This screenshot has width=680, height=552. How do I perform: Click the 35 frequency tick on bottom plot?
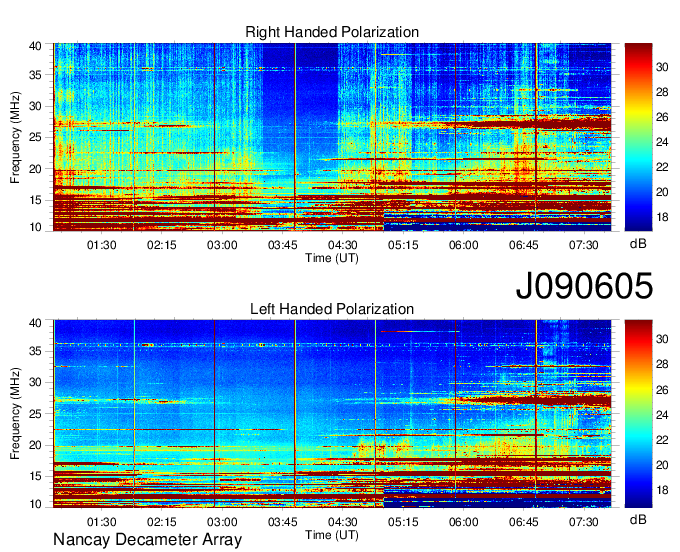click(x=35, y=351)
